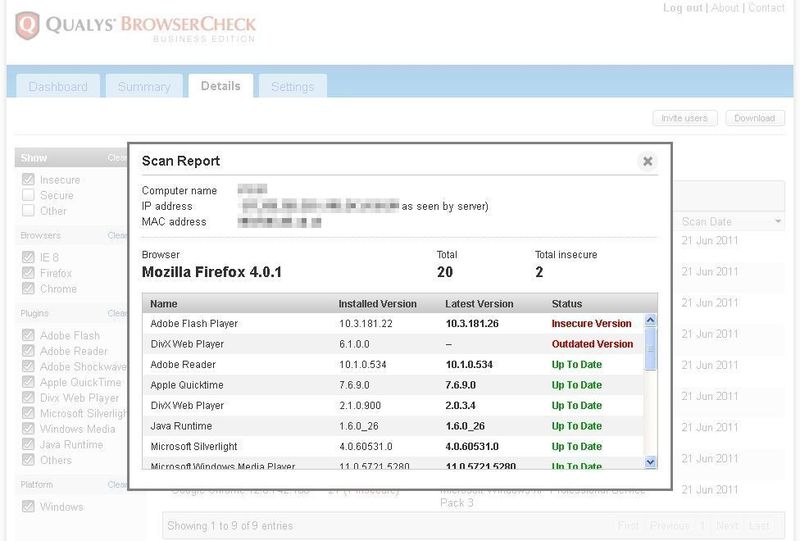800x541 pixels.
Task: Click the Insecure Version status text
Action: [591, 324]
